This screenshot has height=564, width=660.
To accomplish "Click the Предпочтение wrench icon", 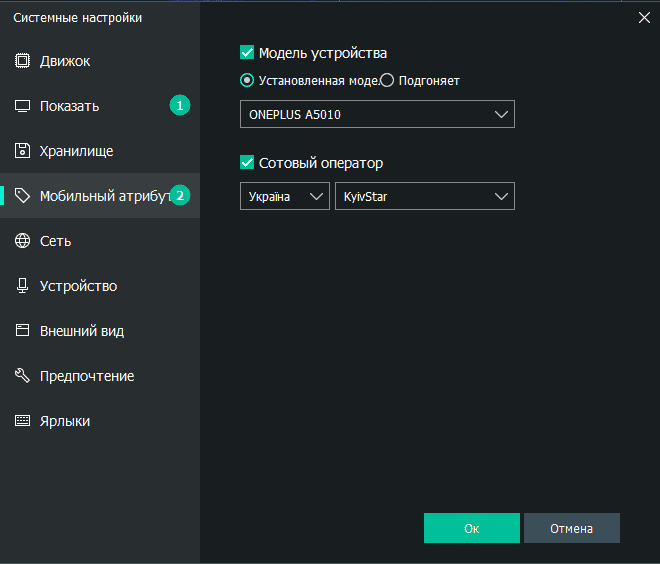I will click(x=22, y=376).
